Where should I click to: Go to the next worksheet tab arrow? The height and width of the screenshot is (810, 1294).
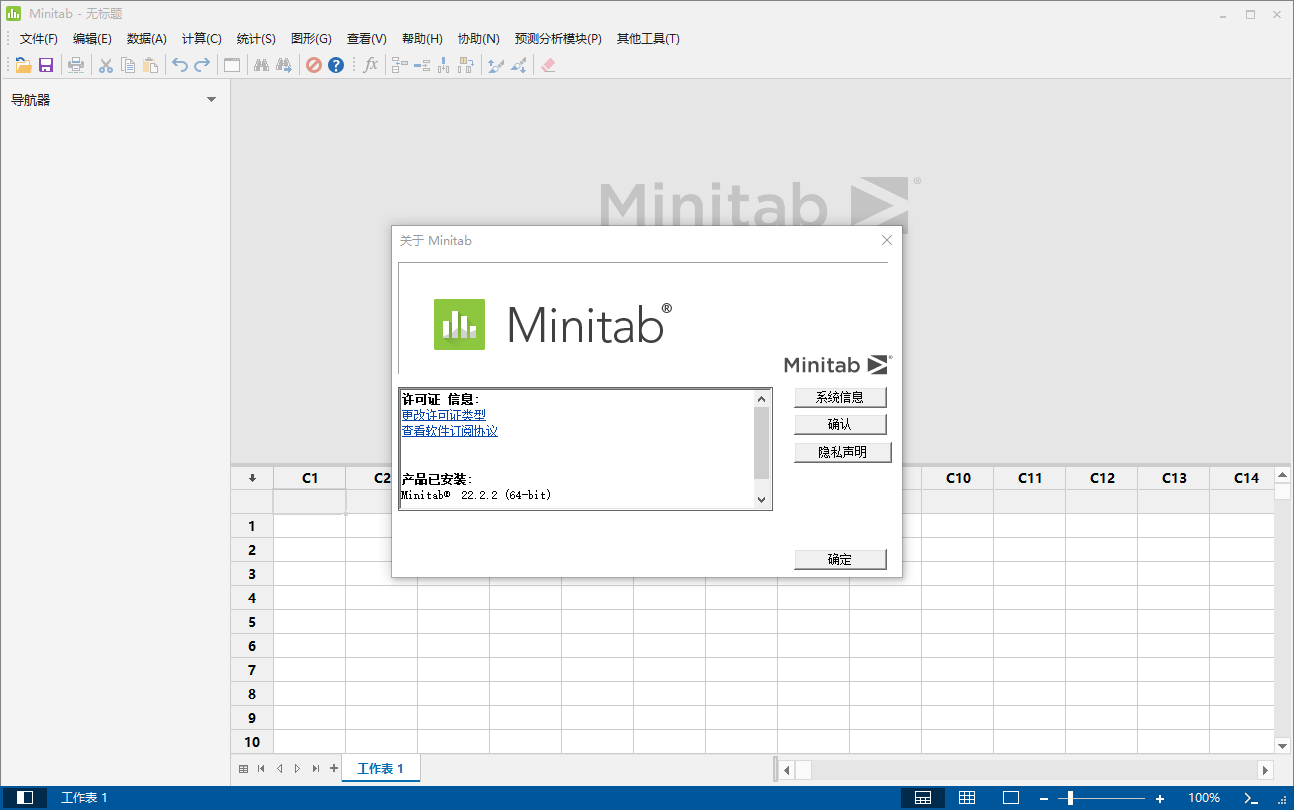297,769
